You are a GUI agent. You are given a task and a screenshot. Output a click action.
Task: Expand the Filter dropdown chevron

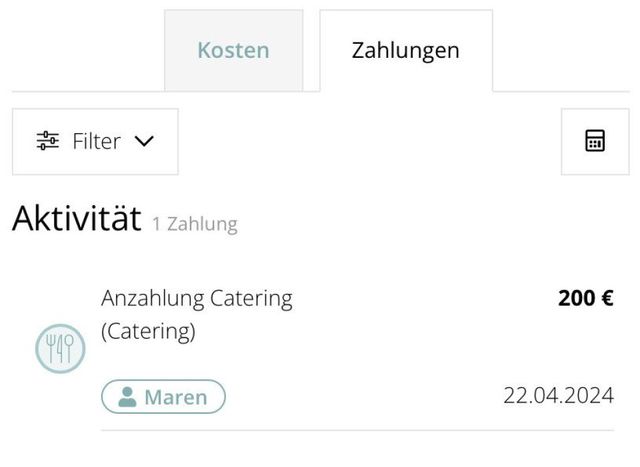144,141
